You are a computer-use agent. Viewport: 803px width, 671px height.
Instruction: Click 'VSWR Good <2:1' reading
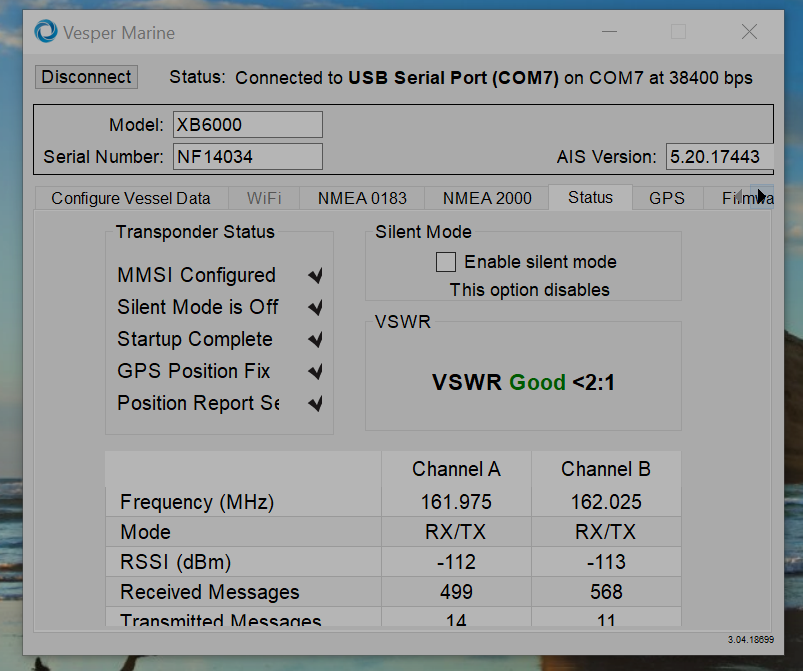[x=523, y=382]
